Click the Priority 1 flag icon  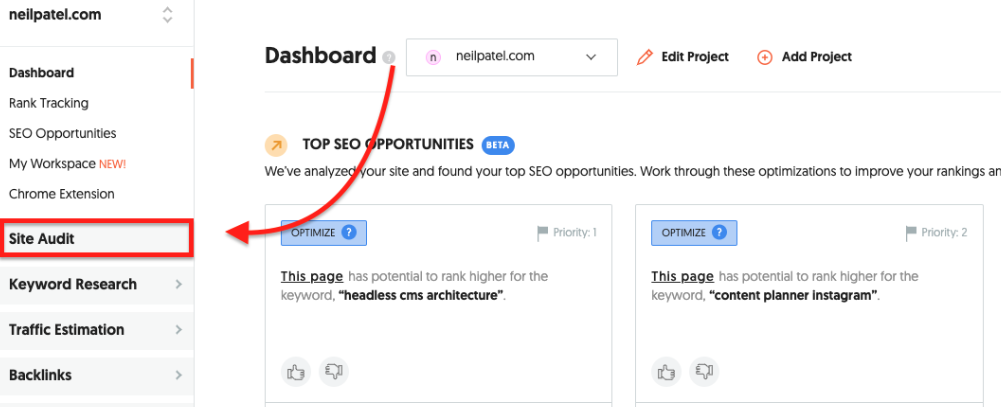point(543,233)
